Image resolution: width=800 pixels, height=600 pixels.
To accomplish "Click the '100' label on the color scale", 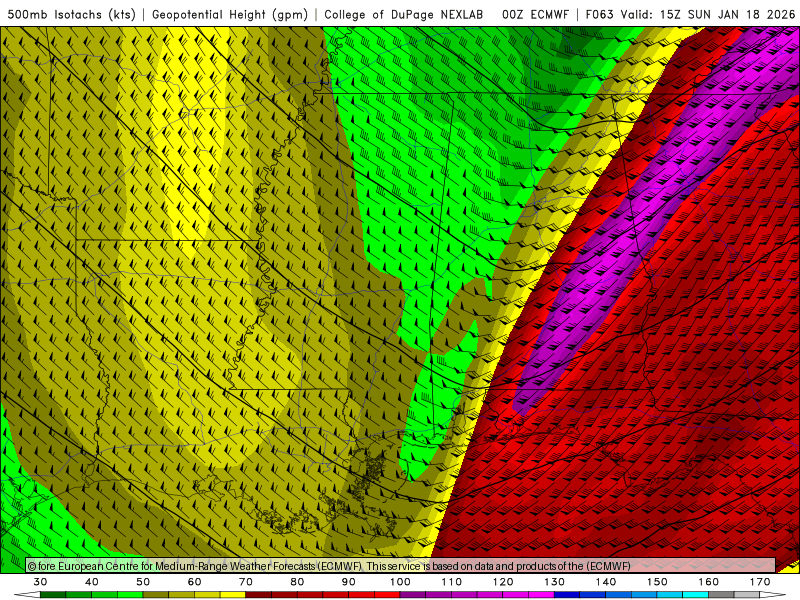I will (x=400, y=582).
